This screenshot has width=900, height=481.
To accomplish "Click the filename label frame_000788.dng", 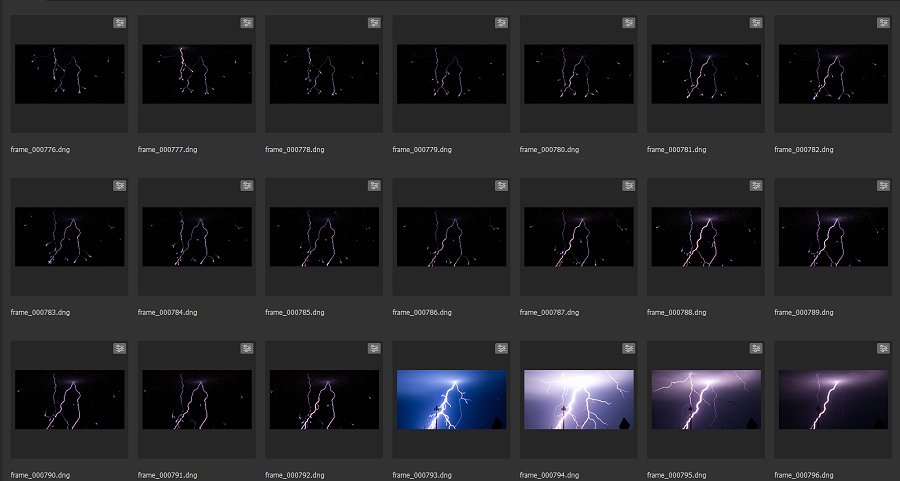I will click(x=677, y=312).
